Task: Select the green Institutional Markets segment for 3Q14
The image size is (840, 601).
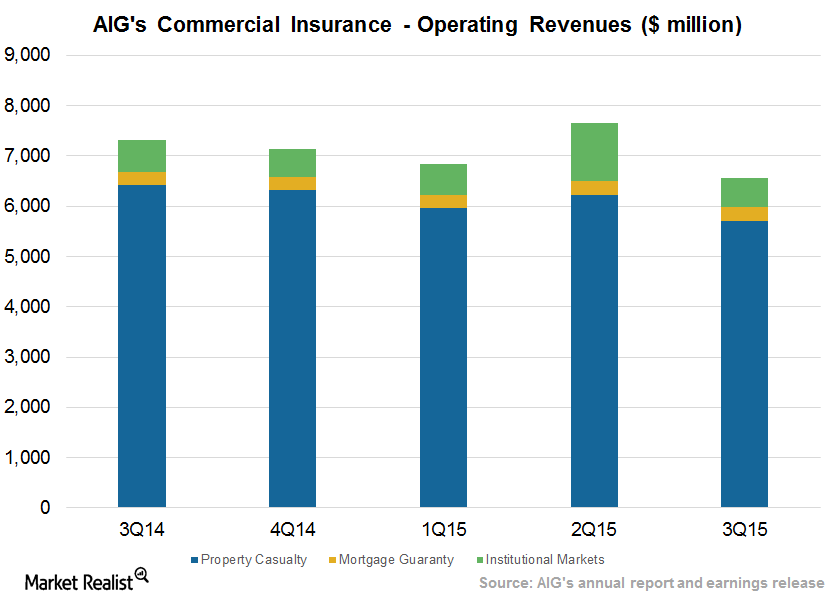Action: pyautogui.click(x=142, y=156)
